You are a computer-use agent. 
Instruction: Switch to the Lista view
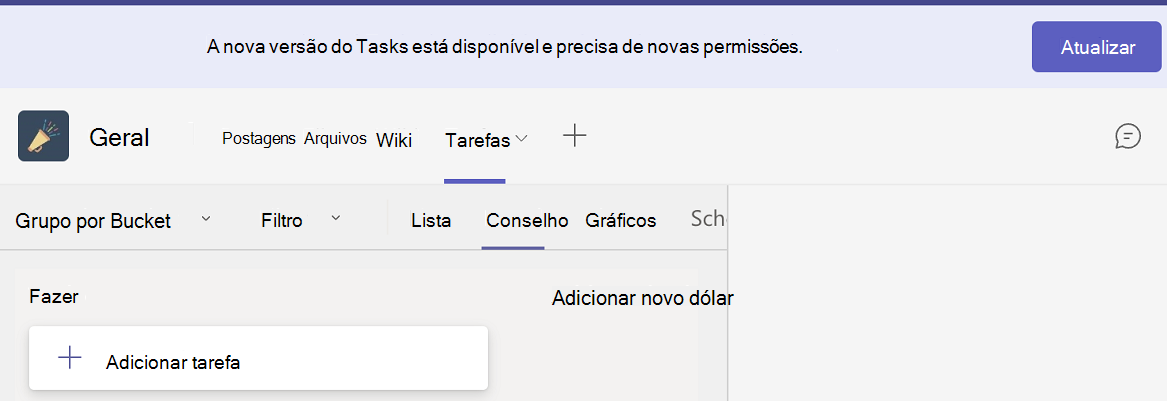coord(431,221)
